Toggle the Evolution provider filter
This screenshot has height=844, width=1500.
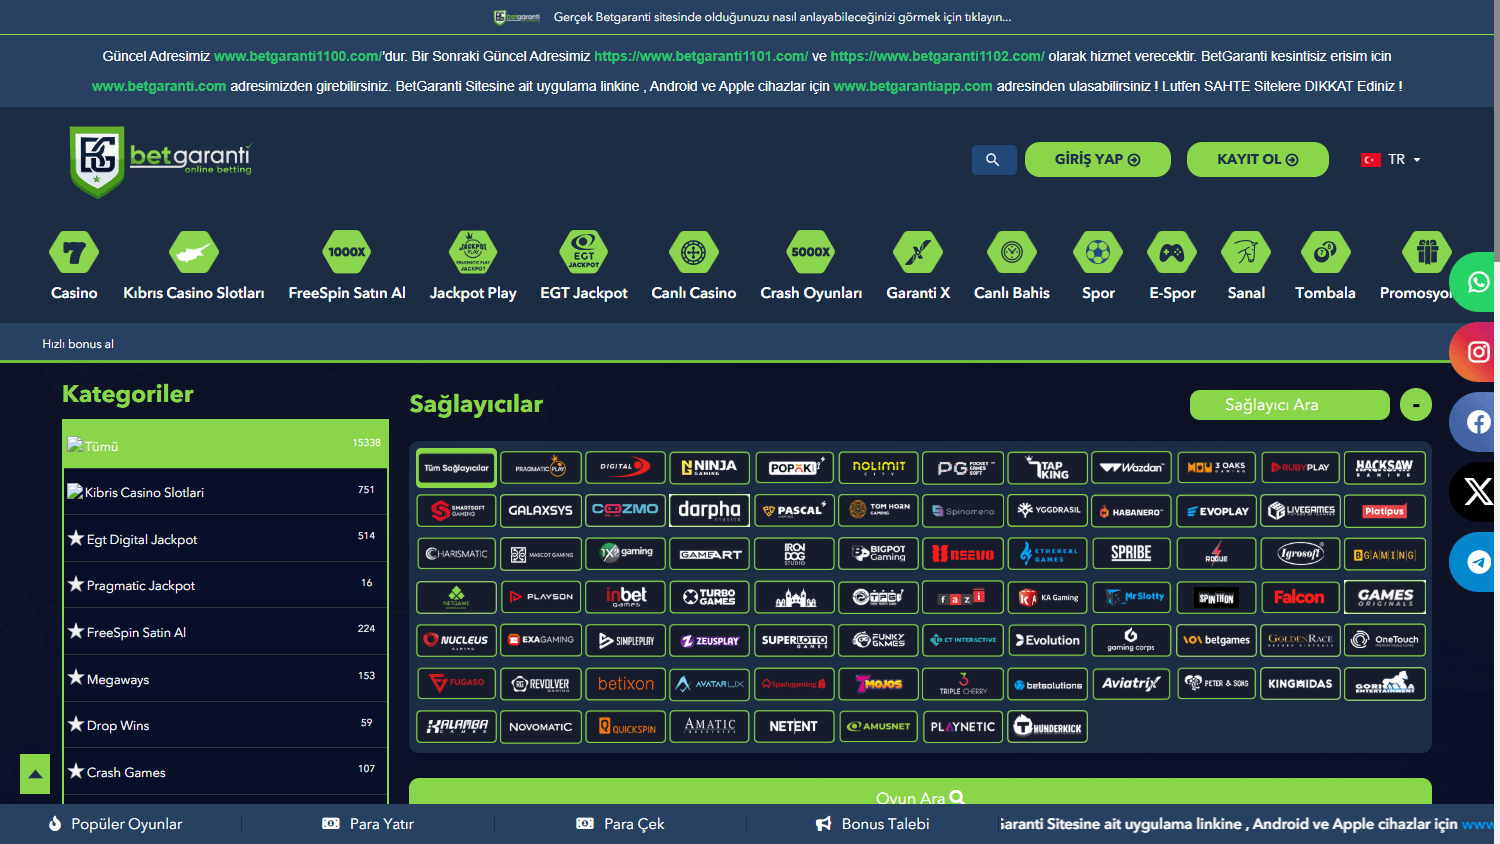(1047, 640)
